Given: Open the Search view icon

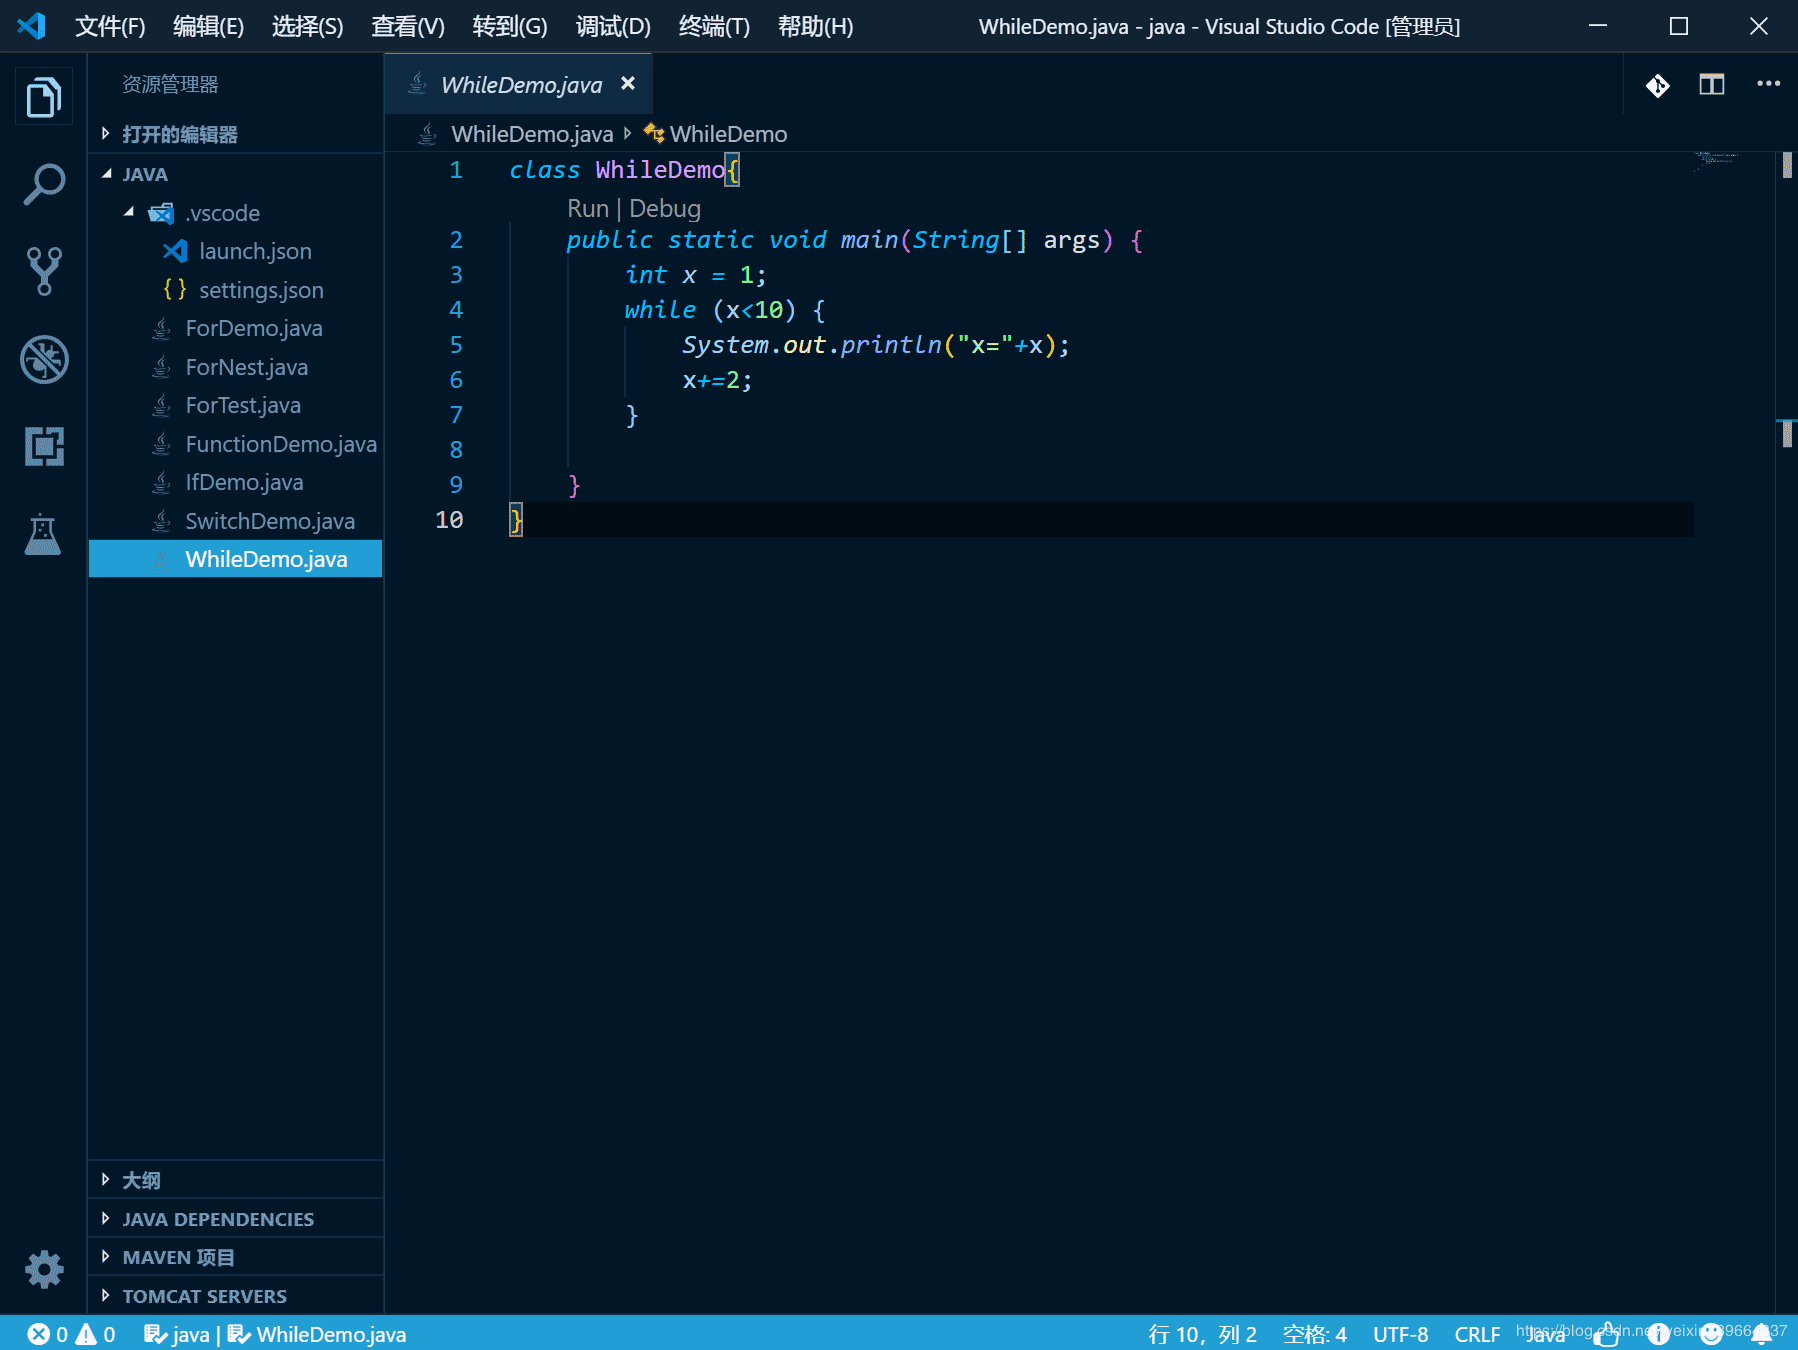Looking at the screenshot, I should coord(44,185).
